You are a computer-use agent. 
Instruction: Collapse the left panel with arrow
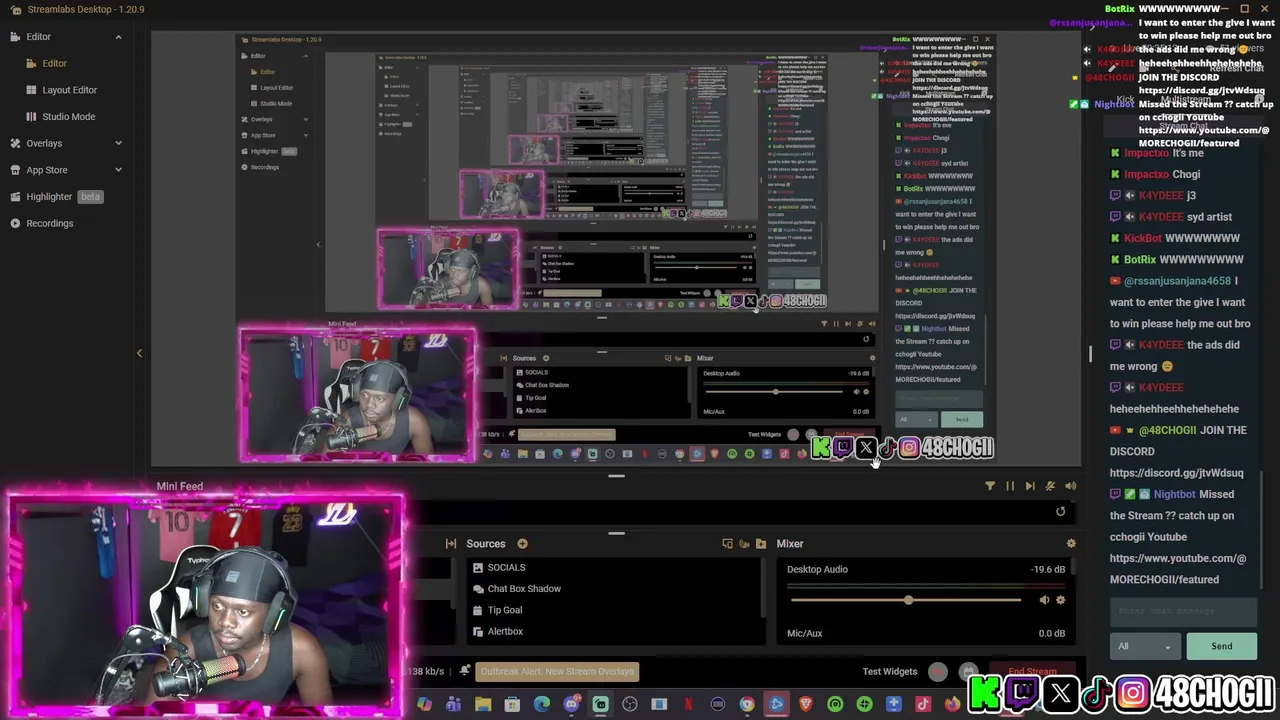click(x=139, y=353)
